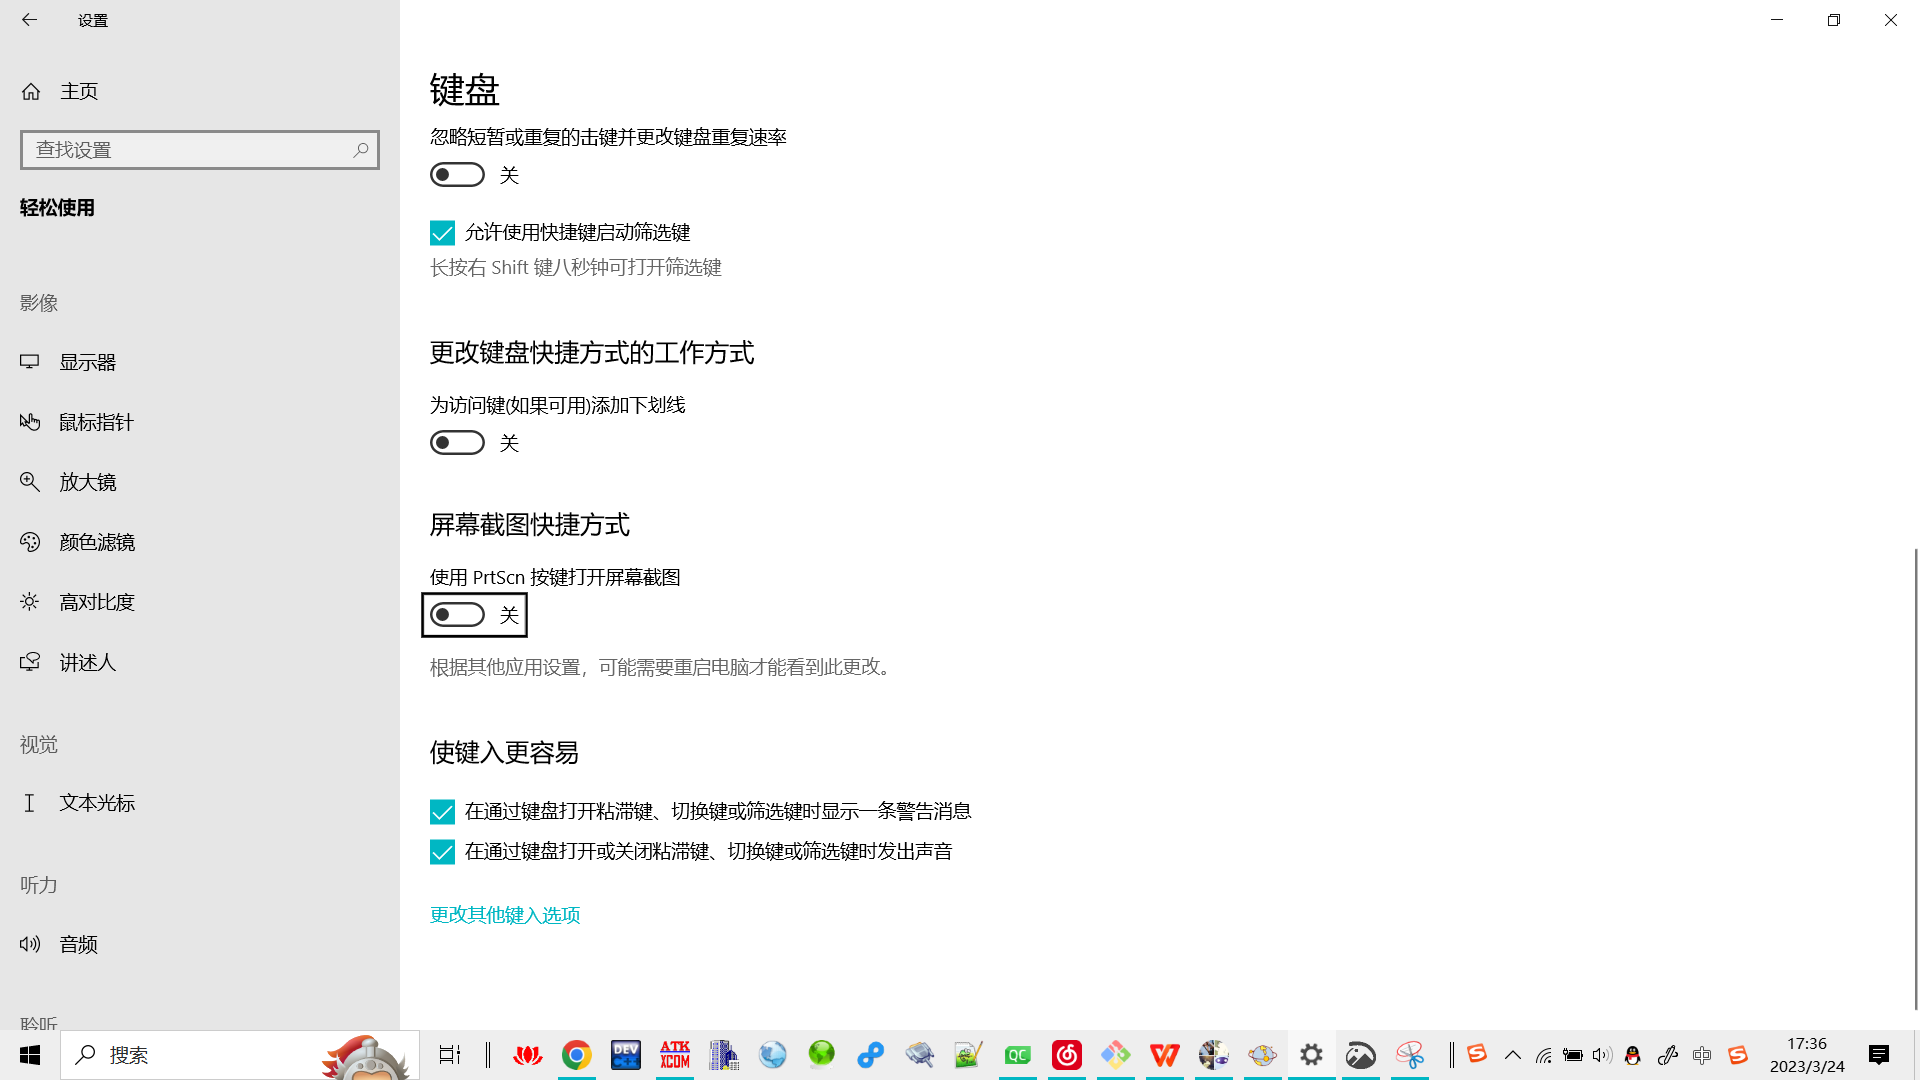Screen dimensions: 1920x1080
Task: Open 显示器 display settings
Action: point(87,362)
